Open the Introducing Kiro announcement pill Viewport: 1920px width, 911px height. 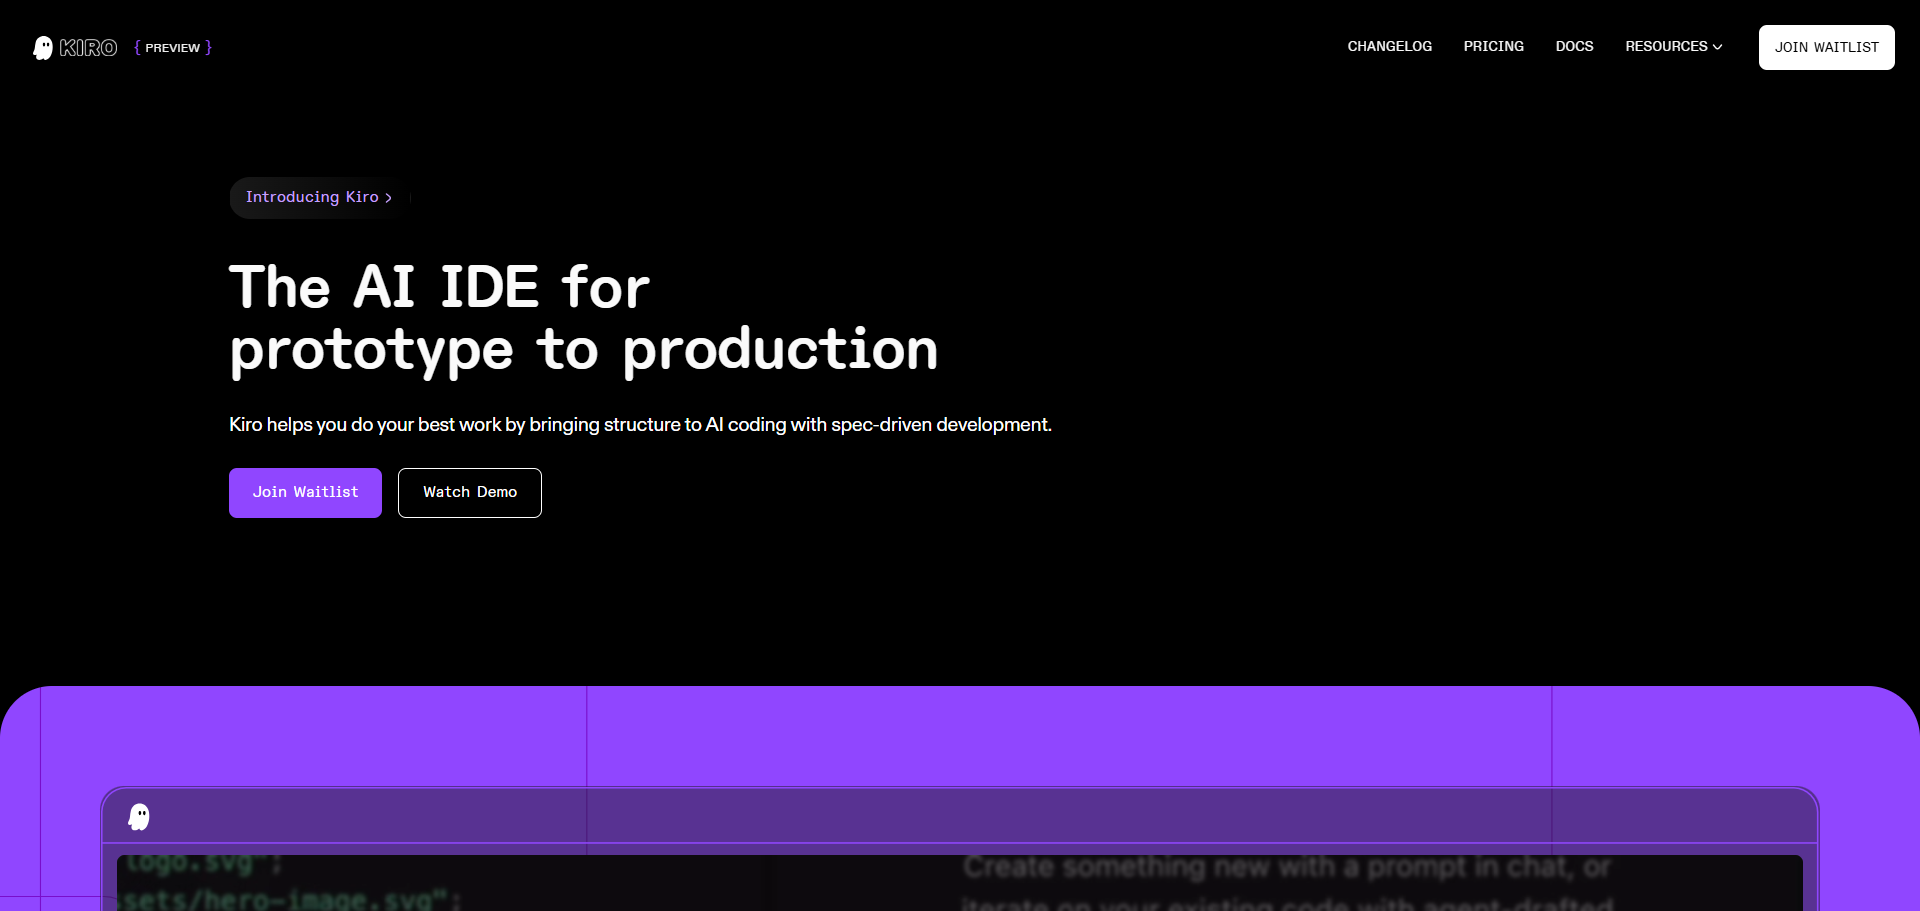319,198
